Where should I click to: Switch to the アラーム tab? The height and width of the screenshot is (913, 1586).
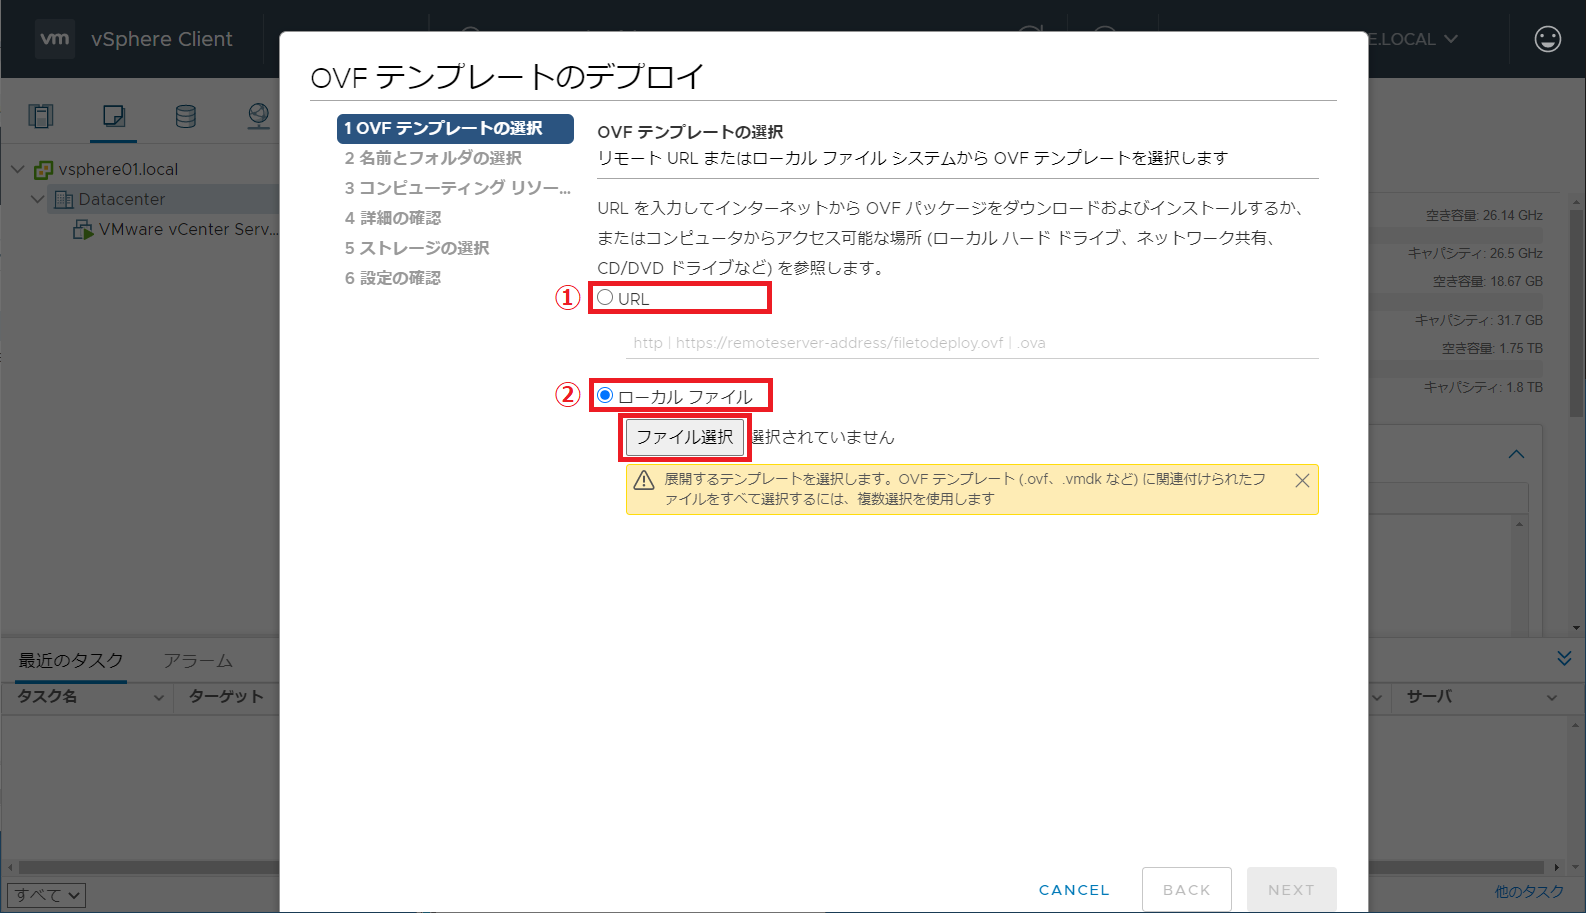tap(198, 660)
